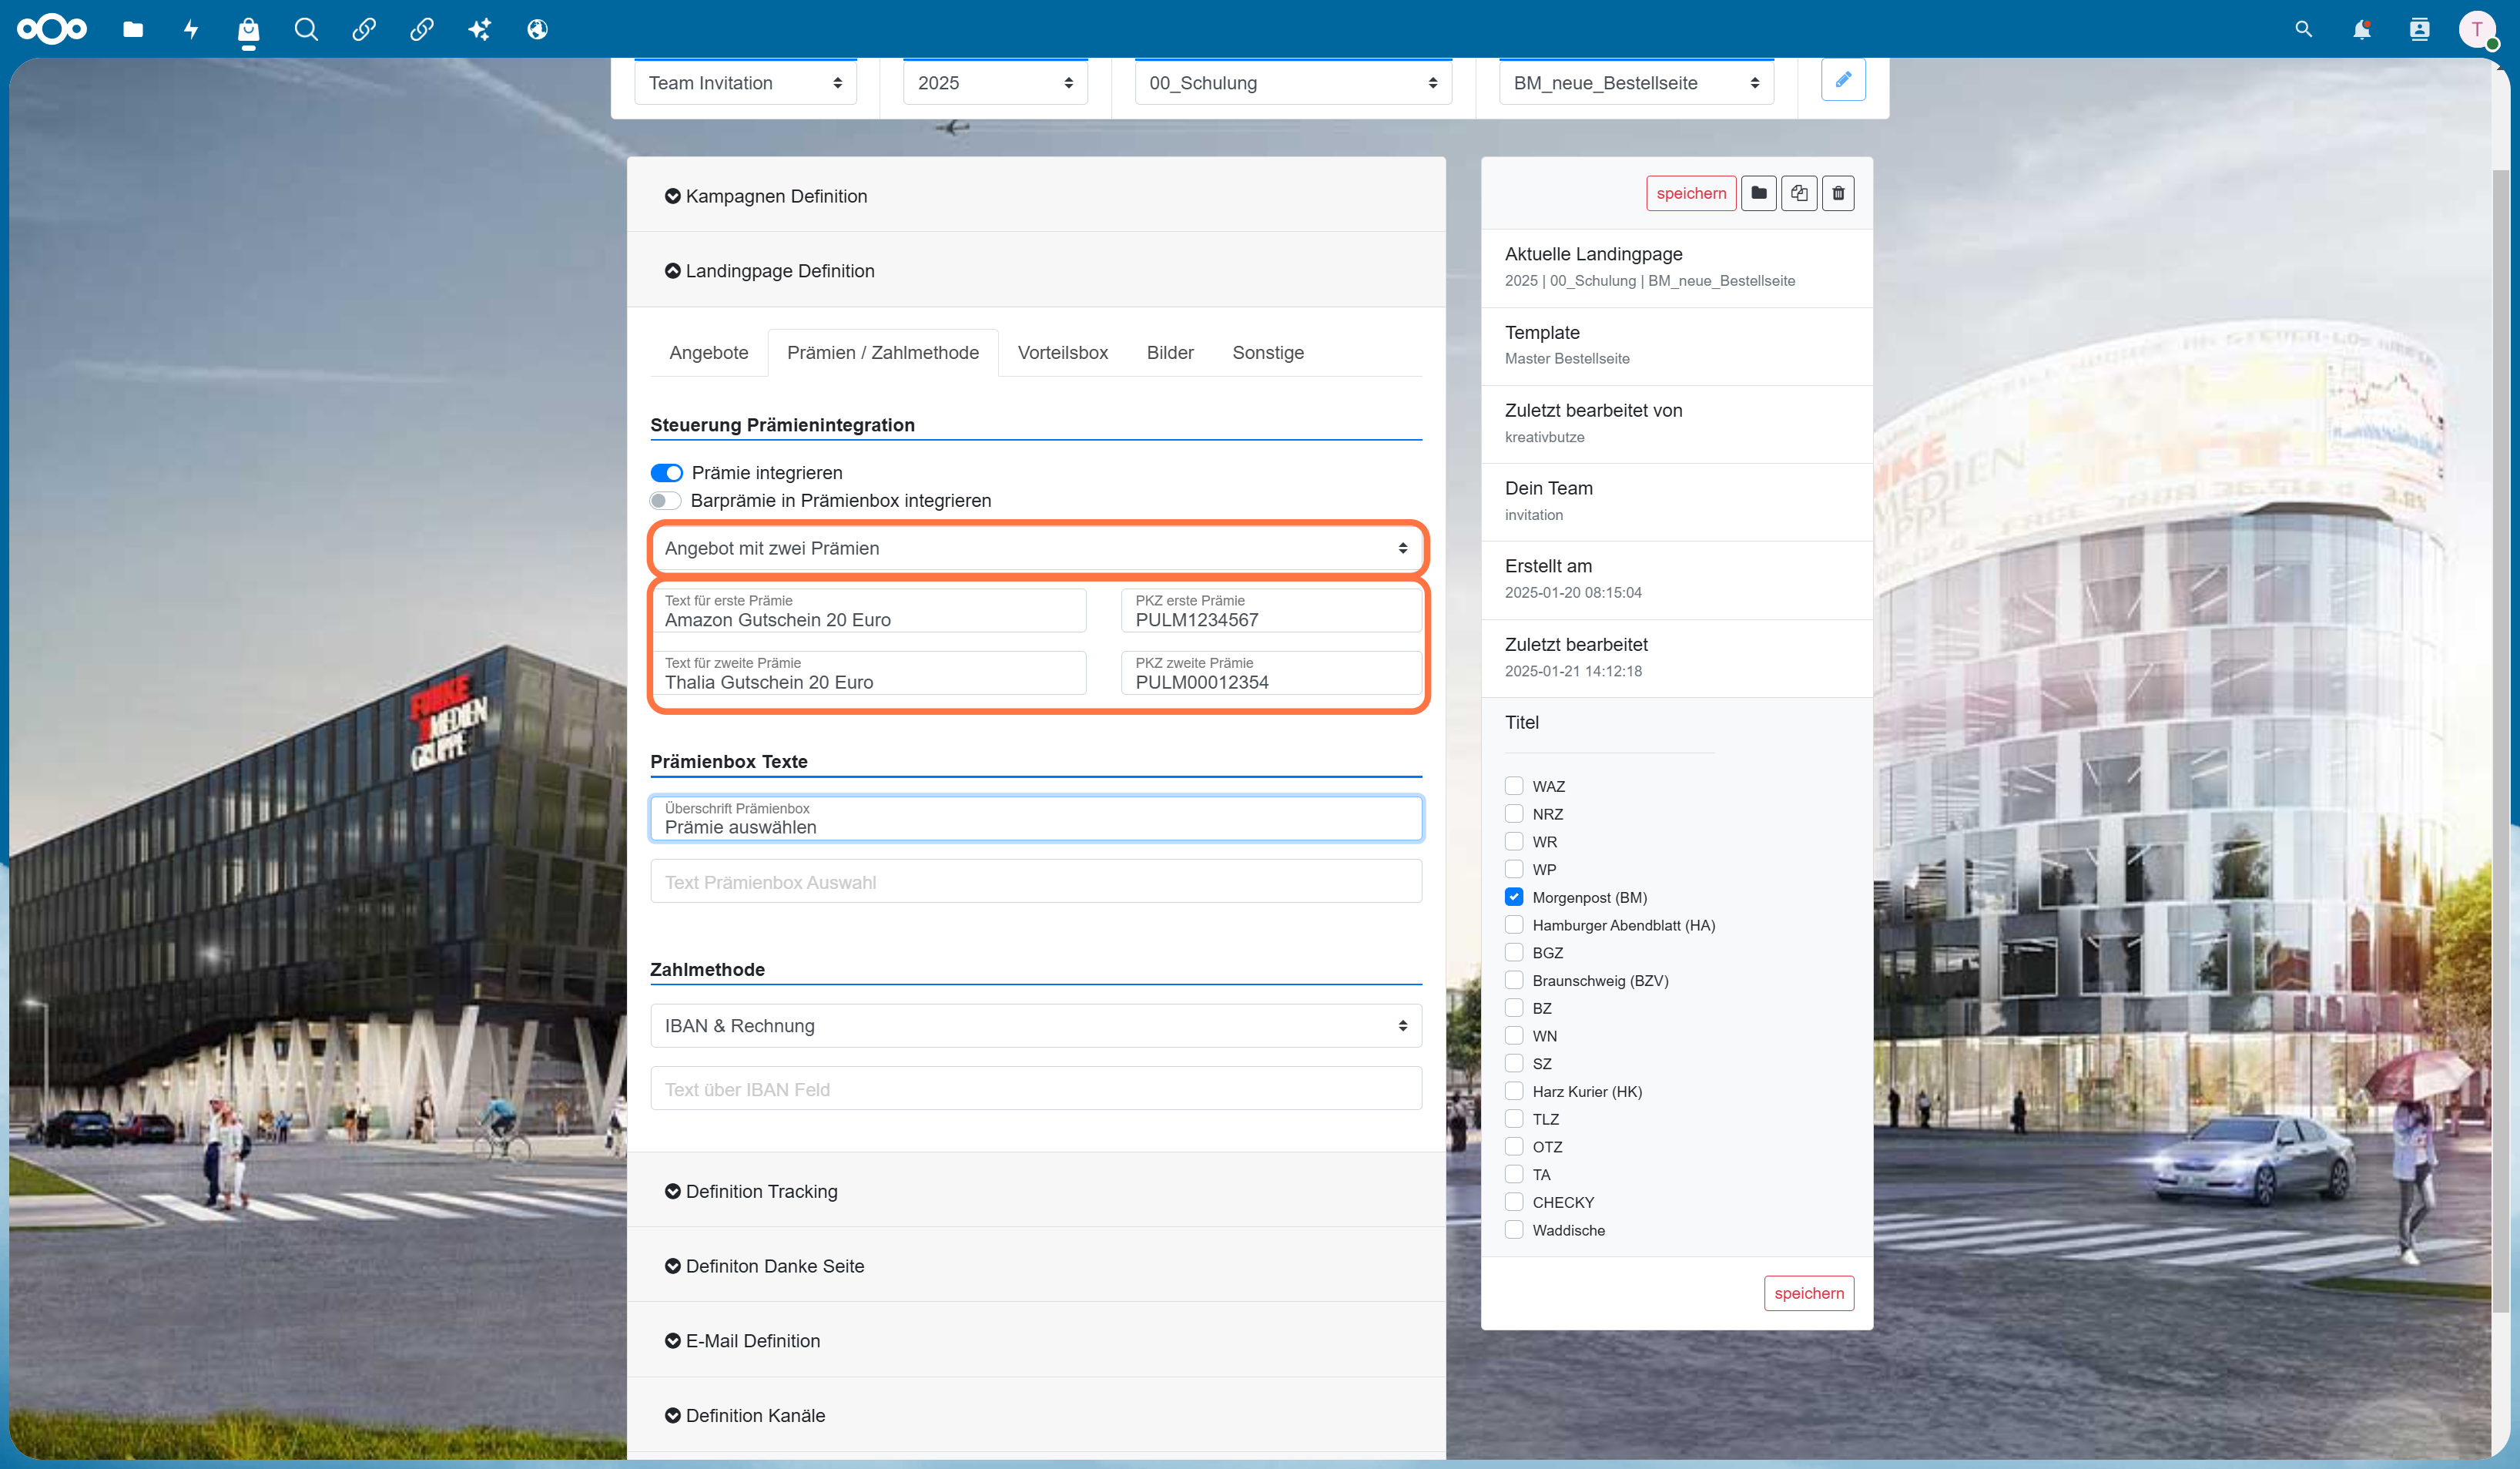Screen dimensions: 2520x1469
Task: Open the user avatar menu
Action: tap(2477, 29)
